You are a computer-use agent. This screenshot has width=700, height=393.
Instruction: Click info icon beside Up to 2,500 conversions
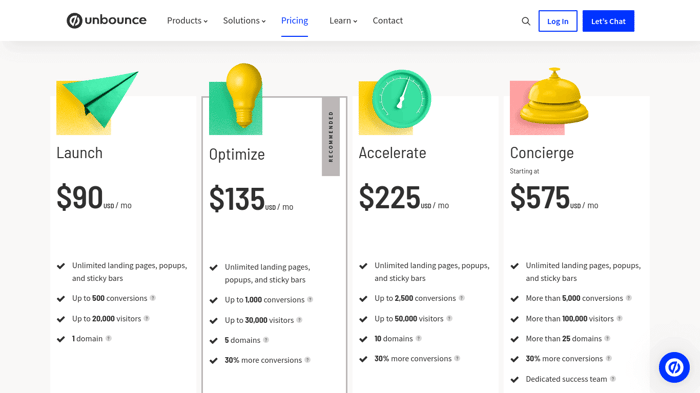[462, 298]
